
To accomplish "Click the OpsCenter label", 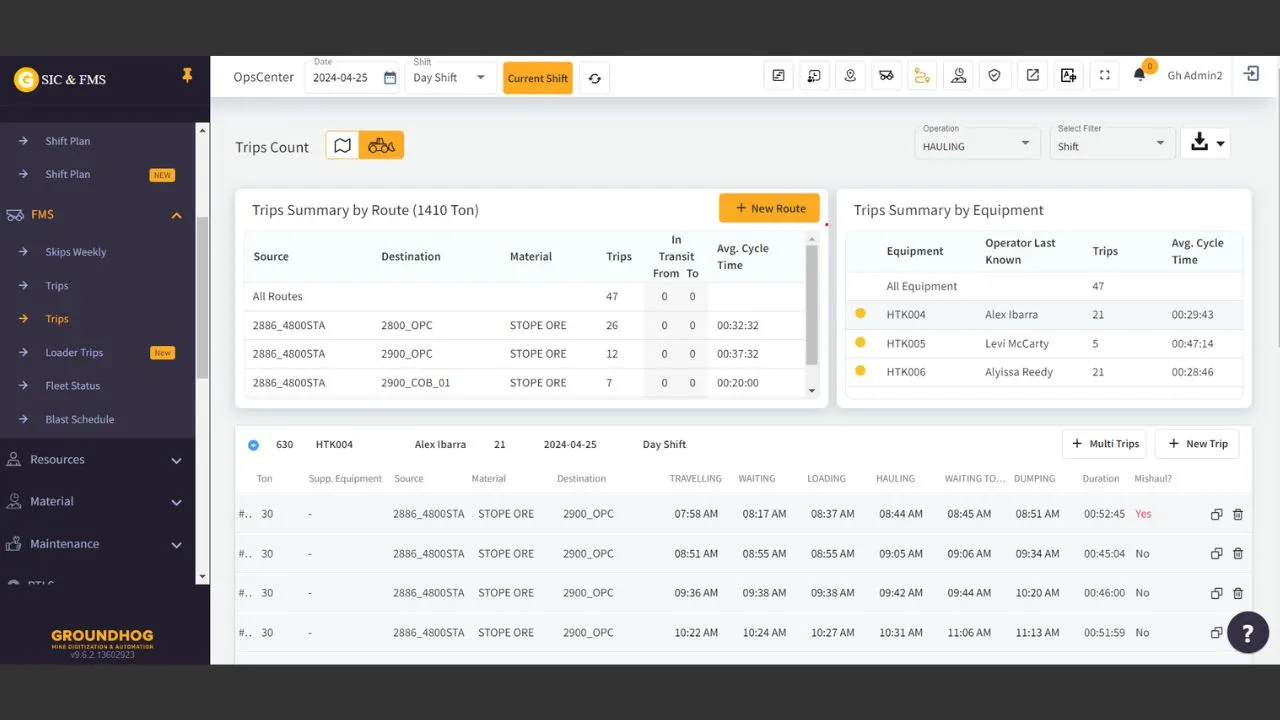I will click(264, 77).
